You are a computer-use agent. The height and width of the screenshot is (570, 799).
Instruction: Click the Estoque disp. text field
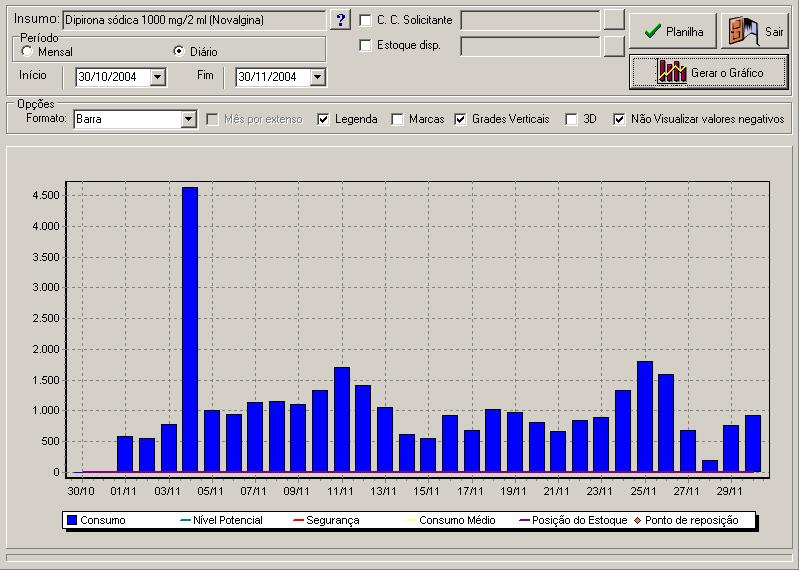click(x=530, y=46)
